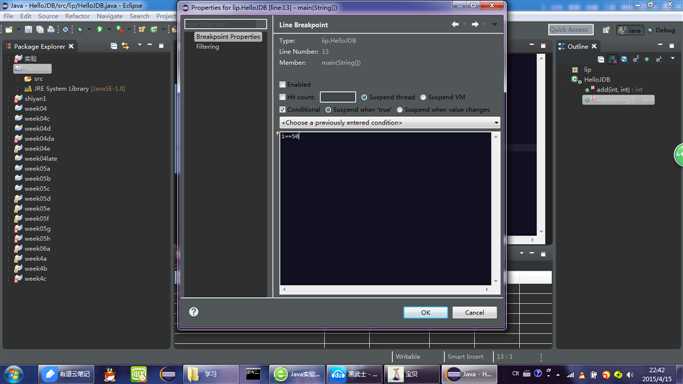Click the green Run button in toolbar
The width and height of the screenshot is (683, 384).
coord(100,29)
